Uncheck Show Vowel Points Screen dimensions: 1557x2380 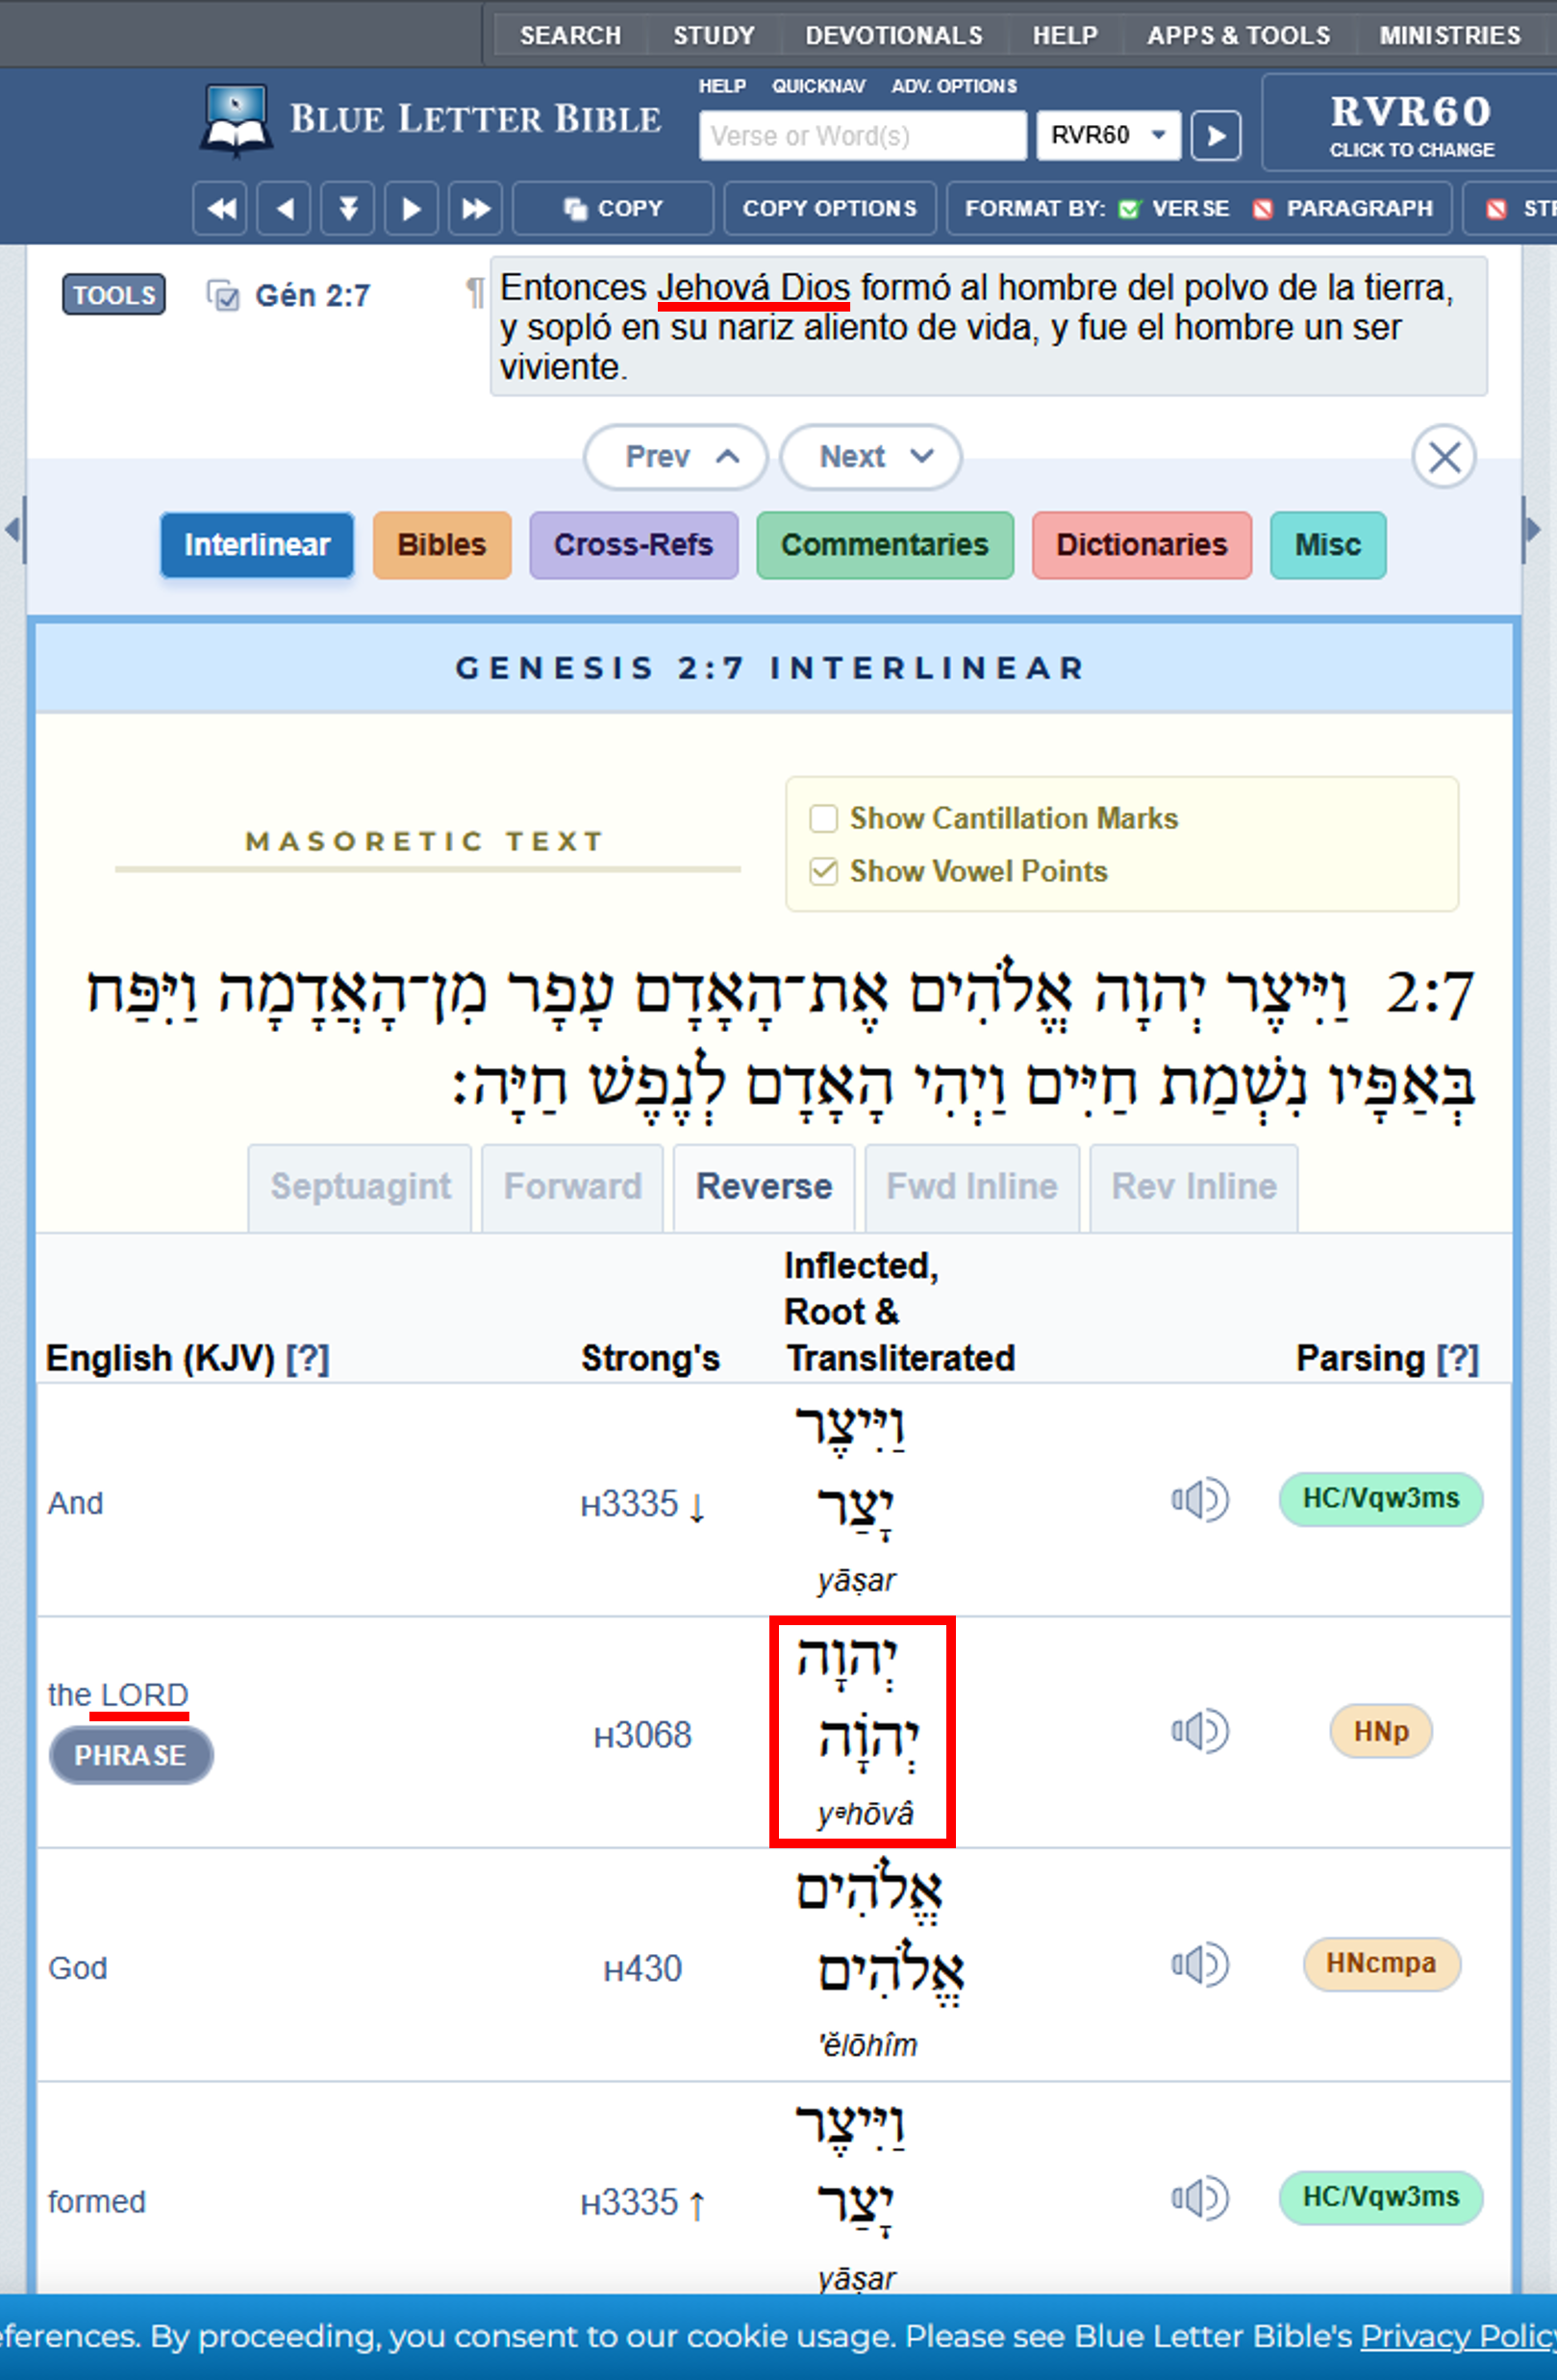(x=823, y=871)
